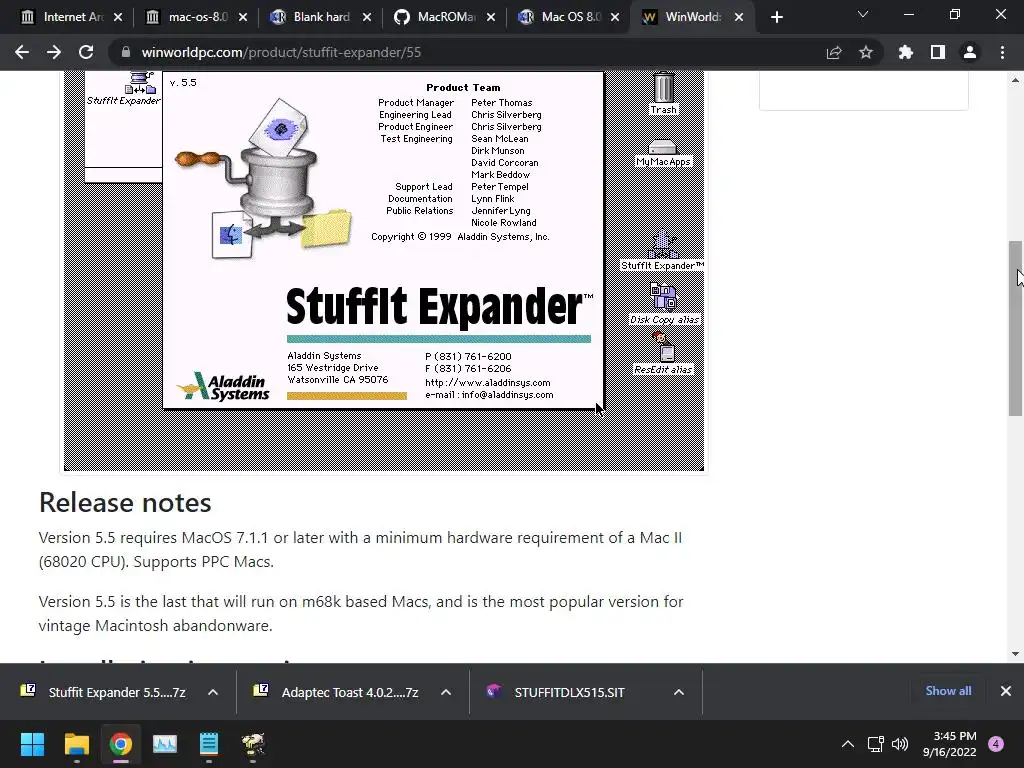This screenshot has width=1024, height=768.
Task: Toggle the Chrome side panel
Action: click(938, 52)
